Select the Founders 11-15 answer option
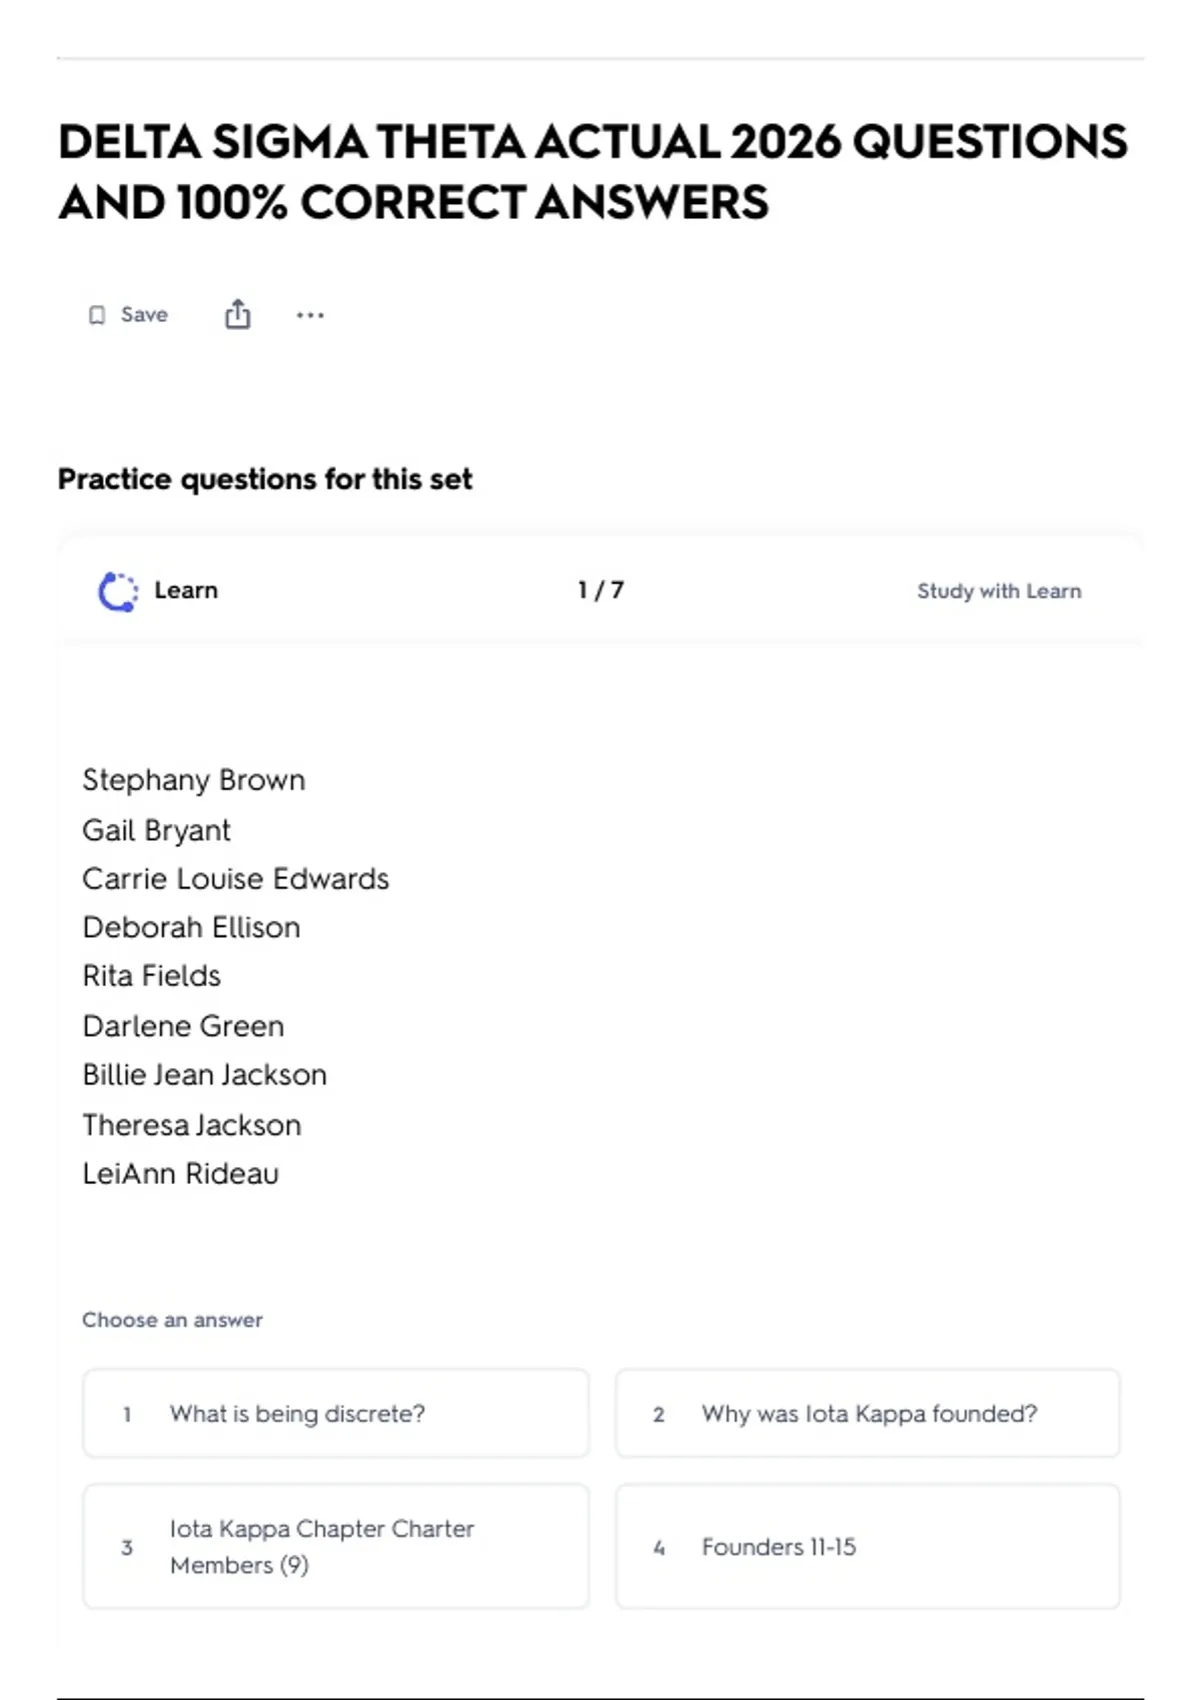 pyautogui.click(x=868, y=1546)
